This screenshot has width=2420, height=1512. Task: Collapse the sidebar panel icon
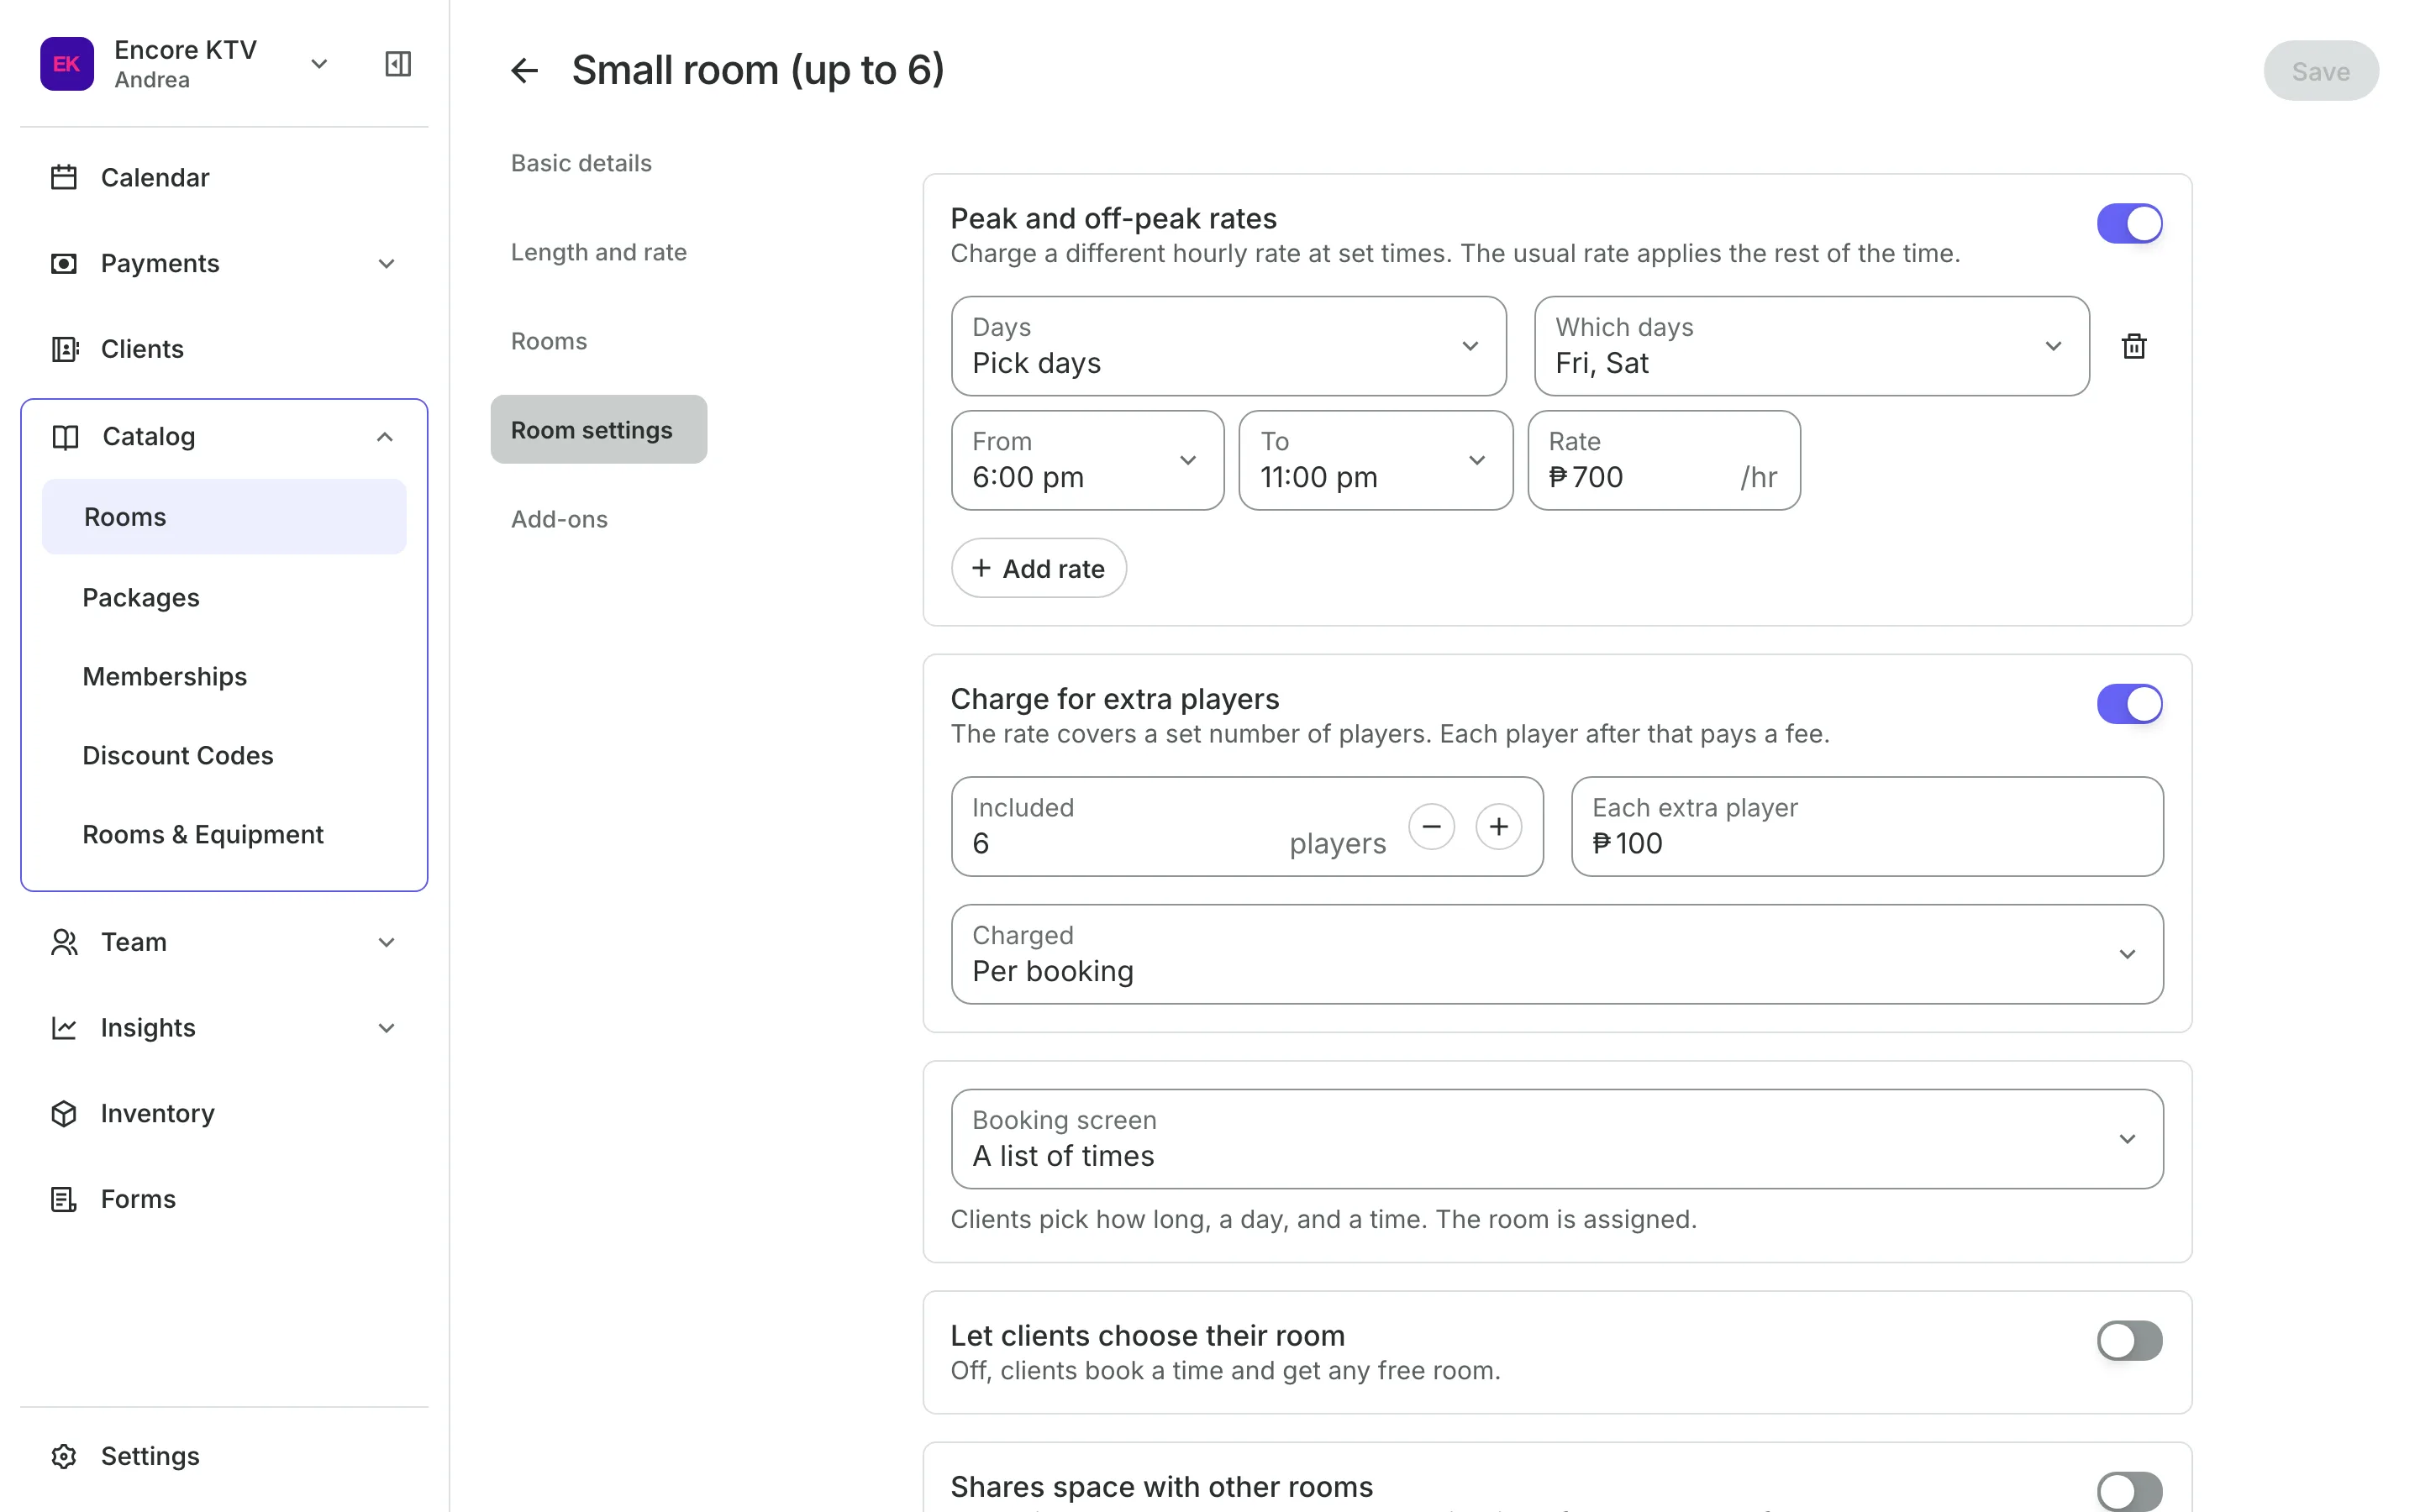(x=398, y=64)
